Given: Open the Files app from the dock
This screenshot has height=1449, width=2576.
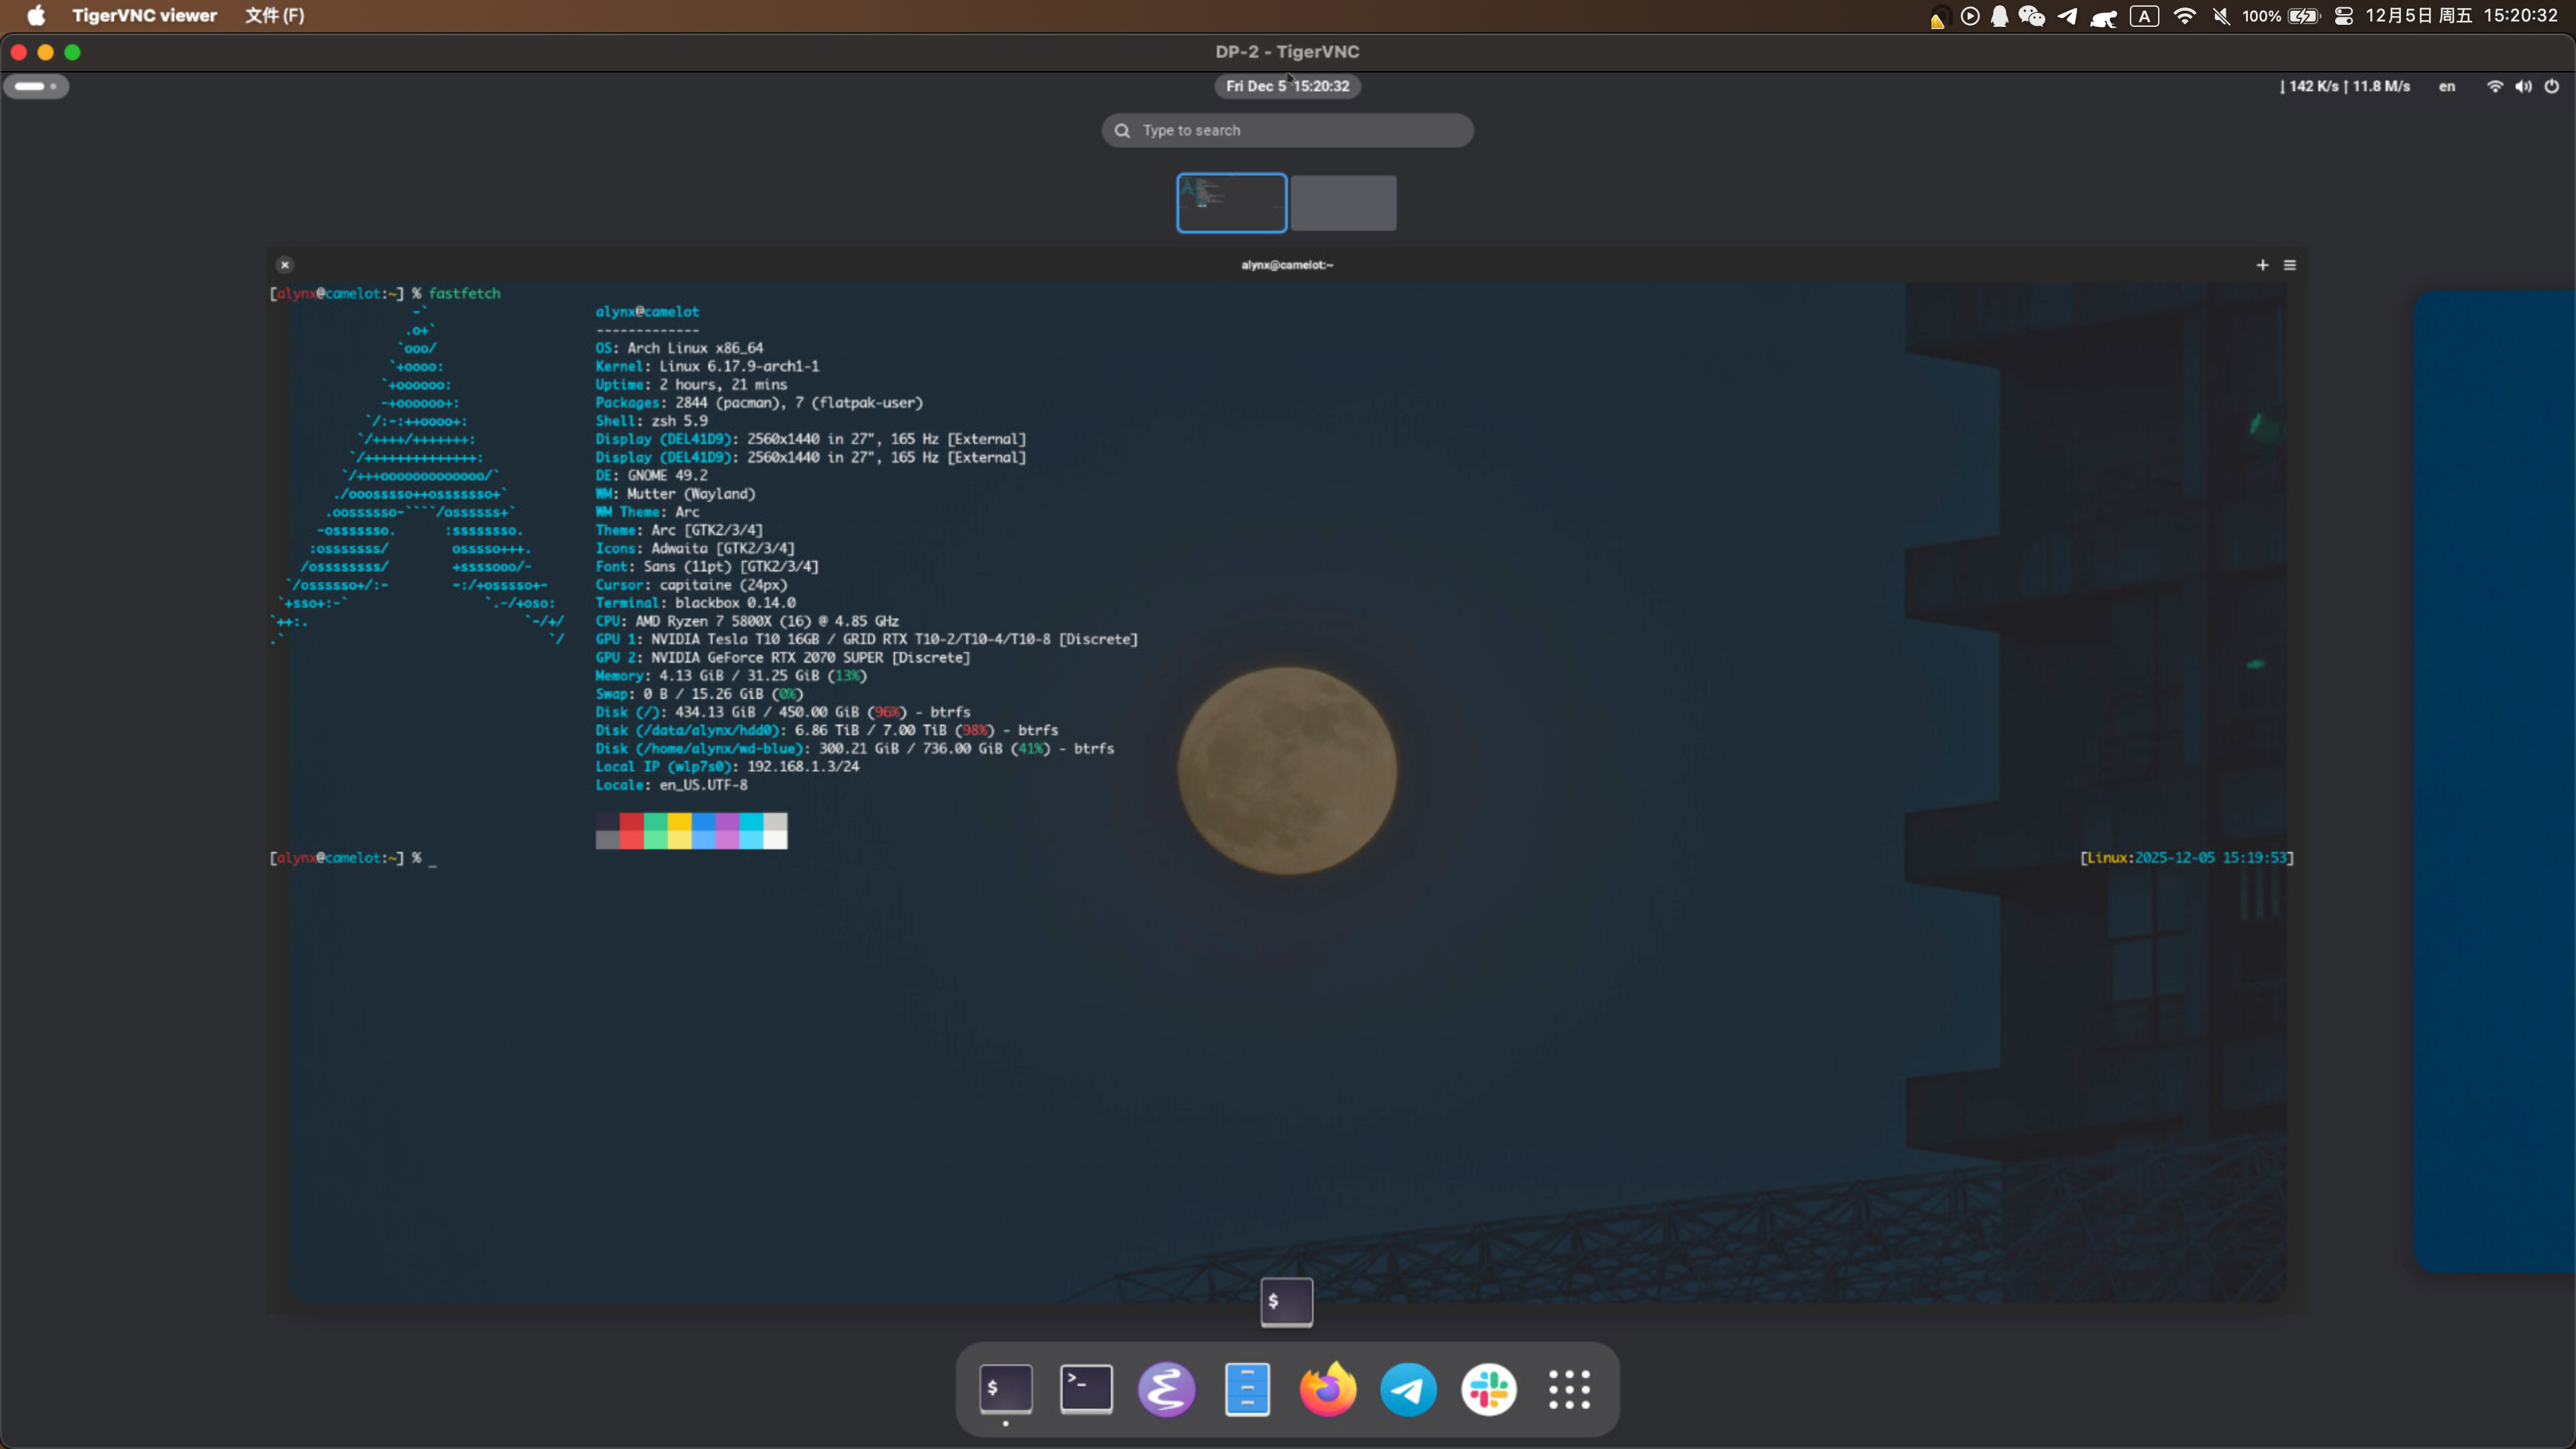Looking at the screenshot, I should coord(1247,1389).
